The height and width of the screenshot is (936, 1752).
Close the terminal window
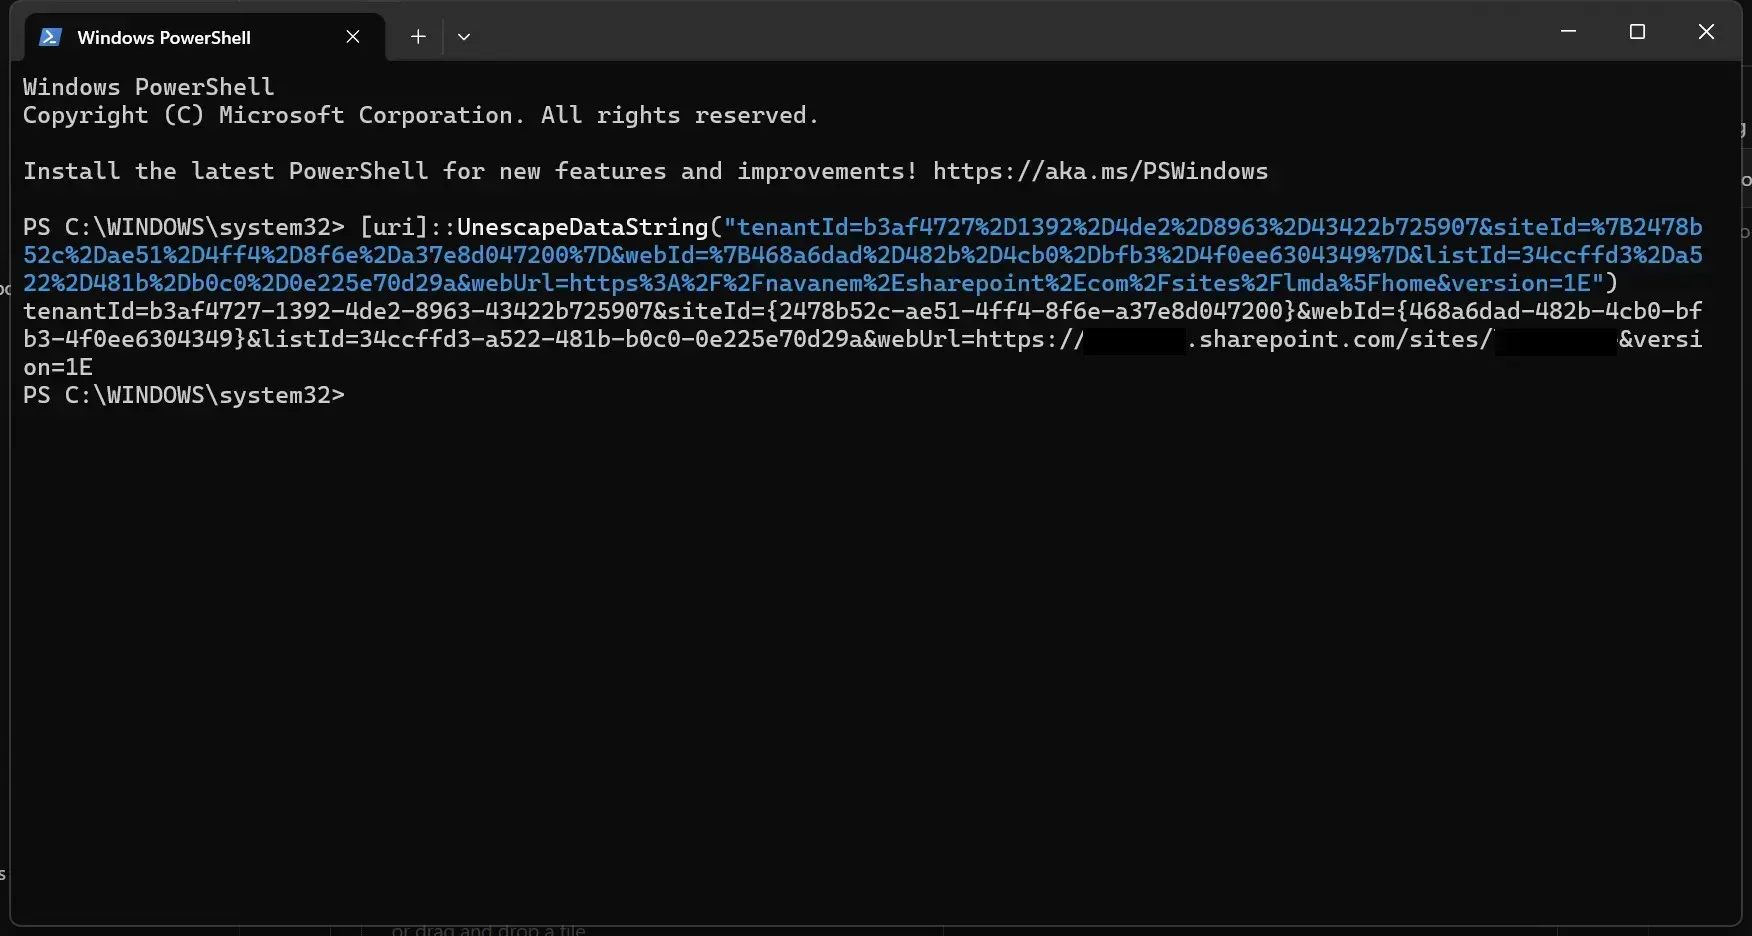point(1706,32)
